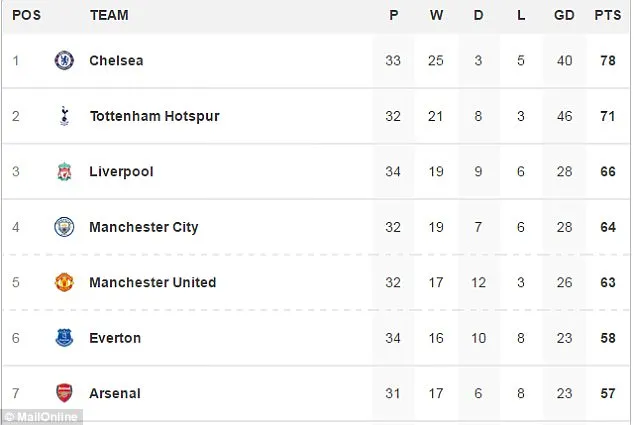Click the Tottenham Hotspur crest icon
Viewport: 634px width, 425px height.
coord(65,116)
